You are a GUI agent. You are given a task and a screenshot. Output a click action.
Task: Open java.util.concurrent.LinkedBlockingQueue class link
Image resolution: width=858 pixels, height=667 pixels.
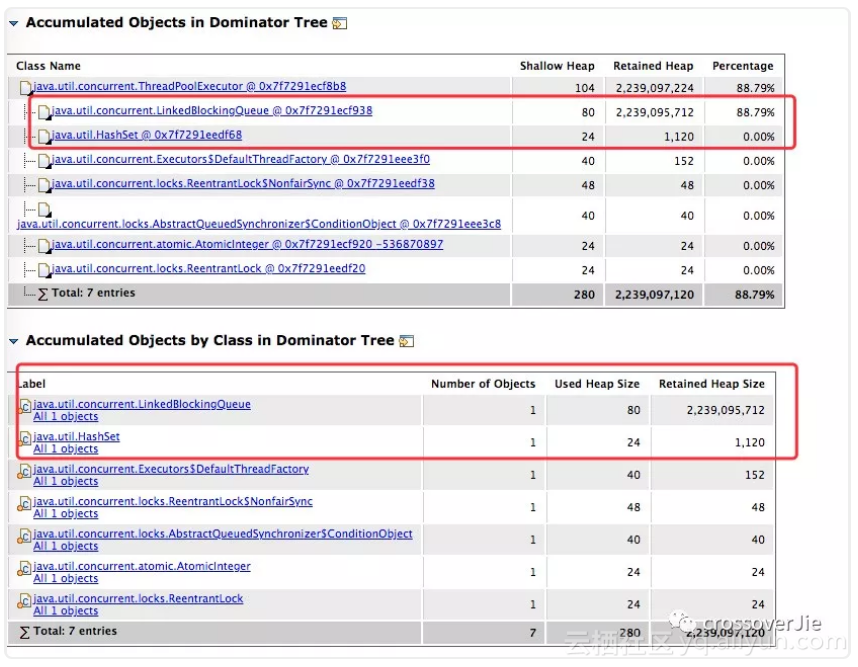point(142,404)
